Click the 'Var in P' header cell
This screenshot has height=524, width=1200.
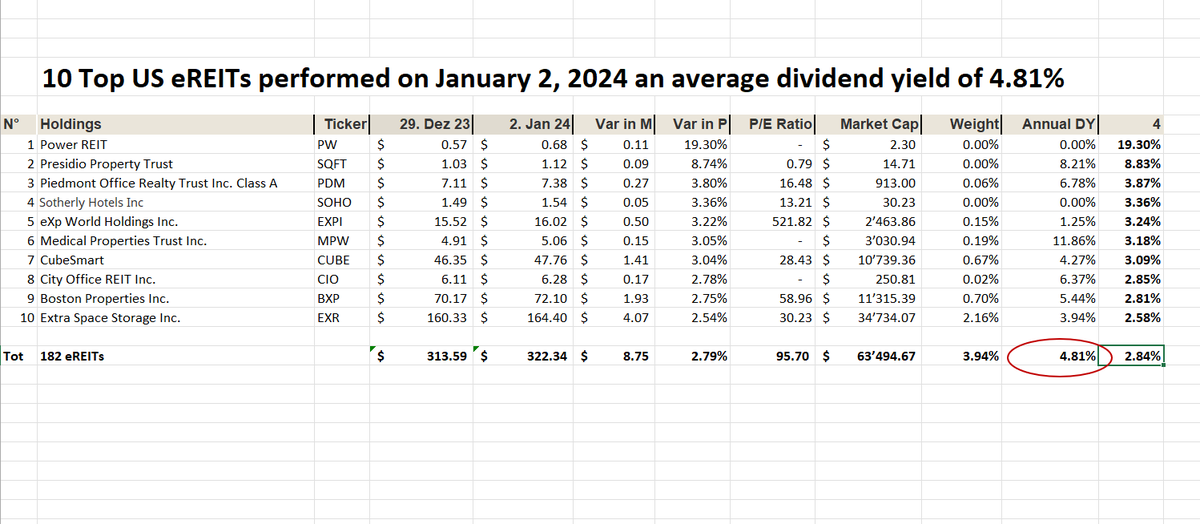coord(694,125)
